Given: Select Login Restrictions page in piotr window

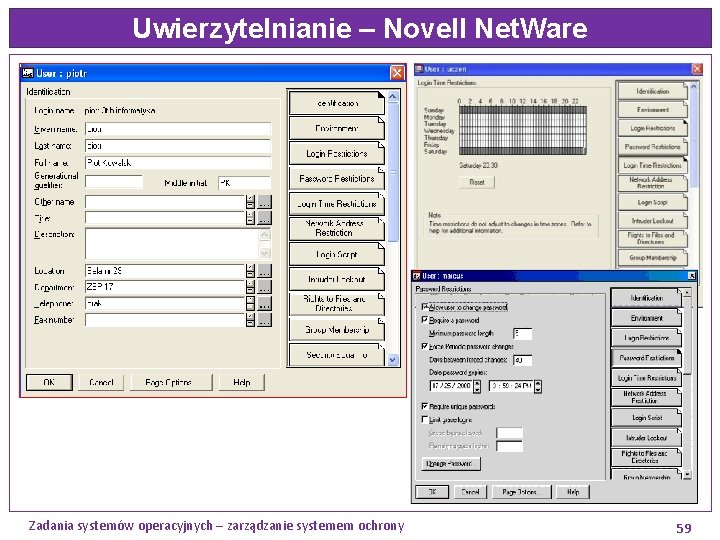Looking at the screenshot, I should click(337, 153).
